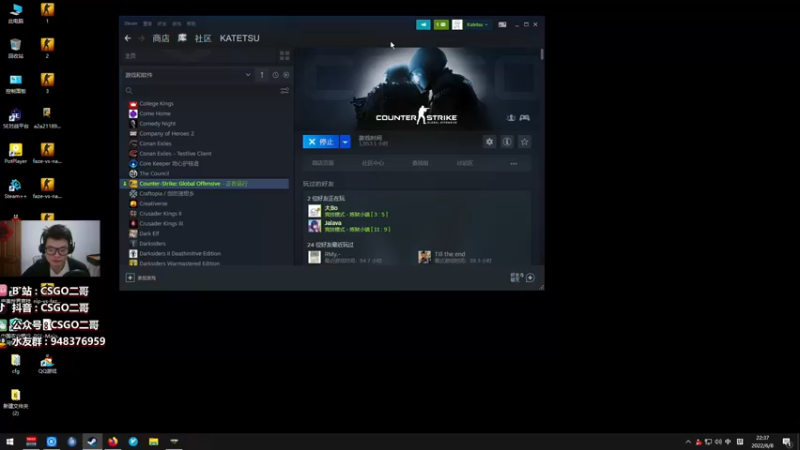The height and width of the screenshot is (450, 800).
Task: Open the green notifications mail button
Action: click(x=441, y=24)
